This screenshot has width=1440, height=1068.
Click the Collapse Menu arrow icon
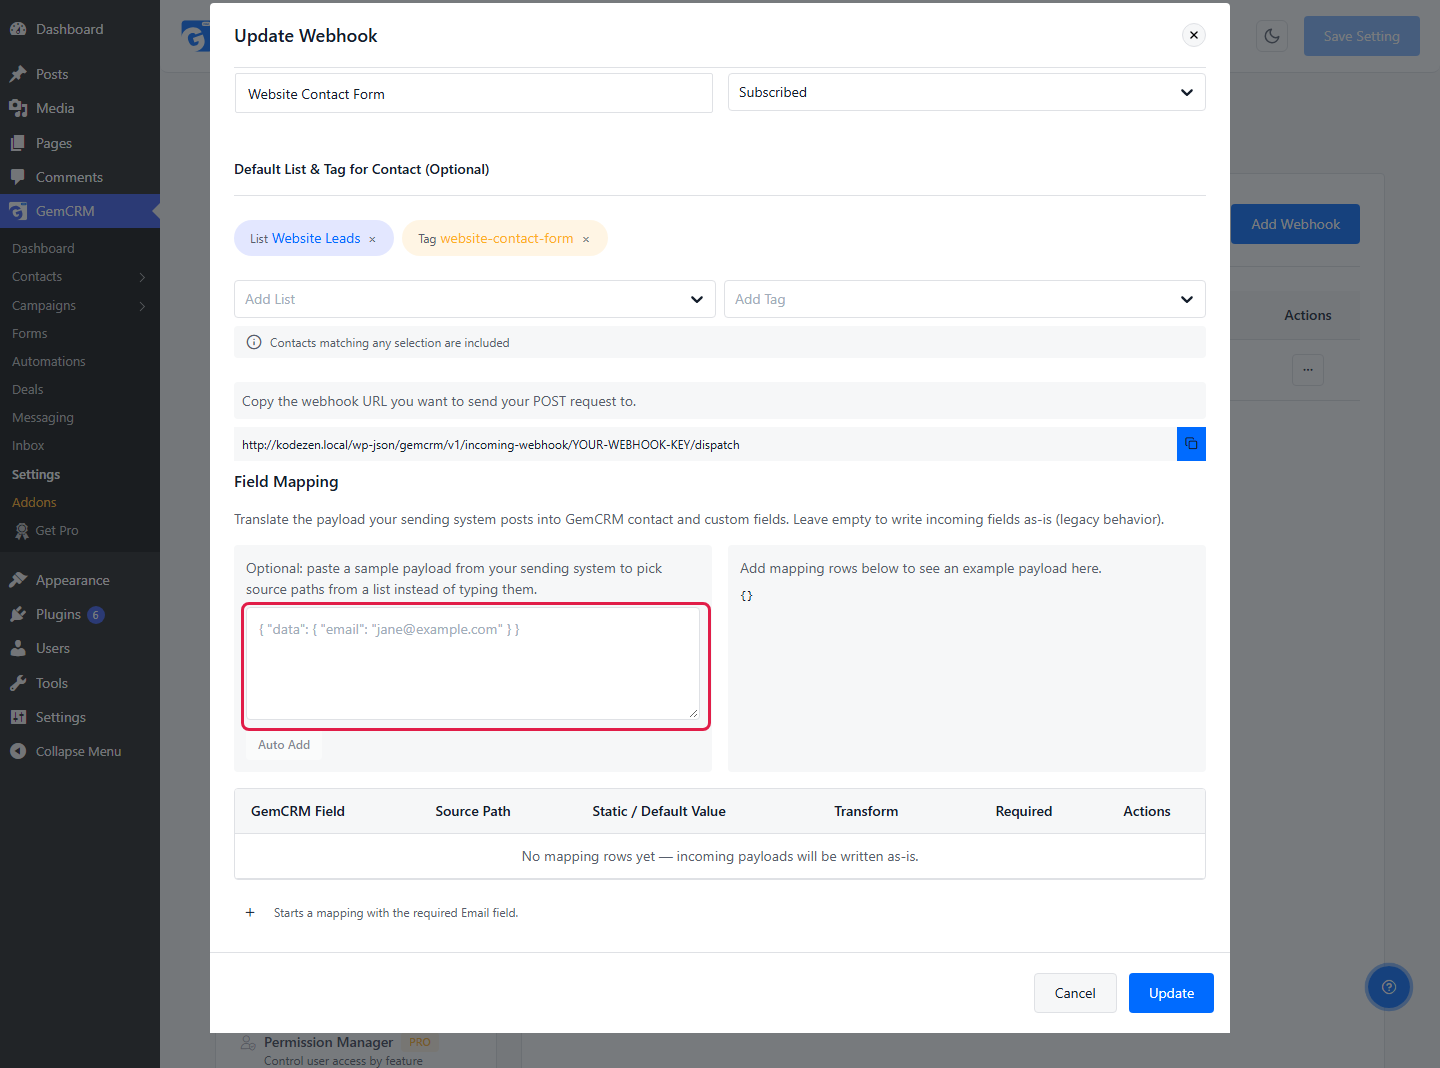tap(18, 751)
